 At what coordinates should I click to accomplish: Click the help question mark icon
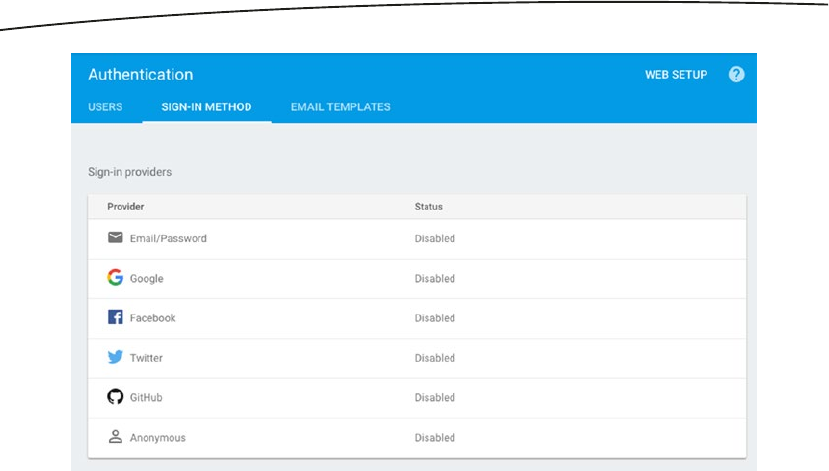click(737, 75)
